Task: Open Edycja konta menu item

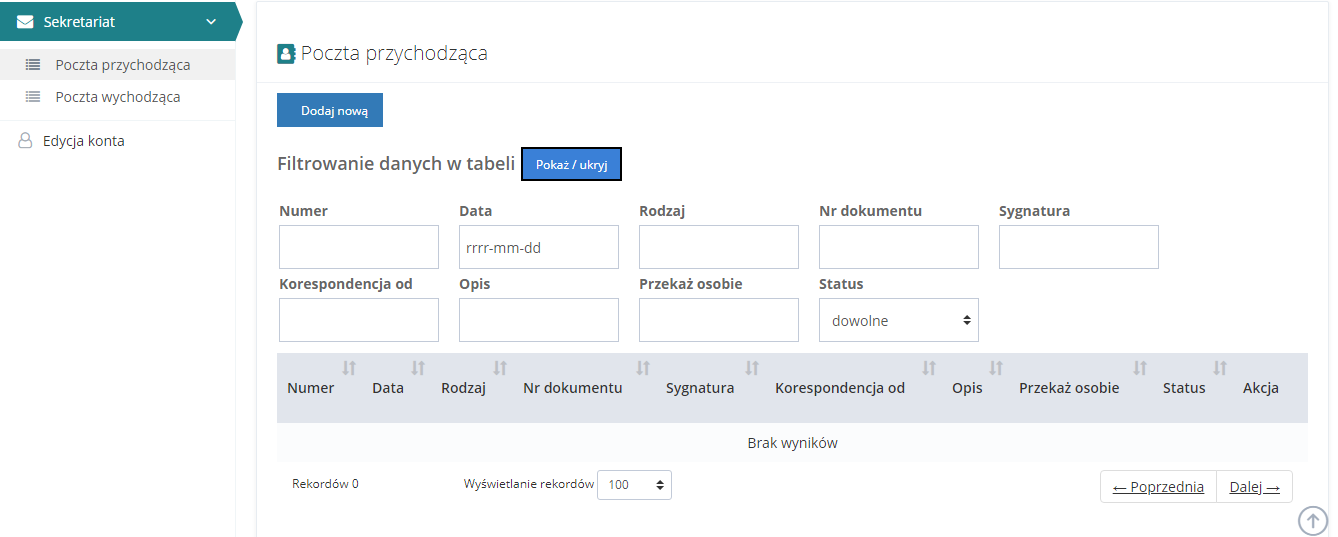Action: point(83,141)
